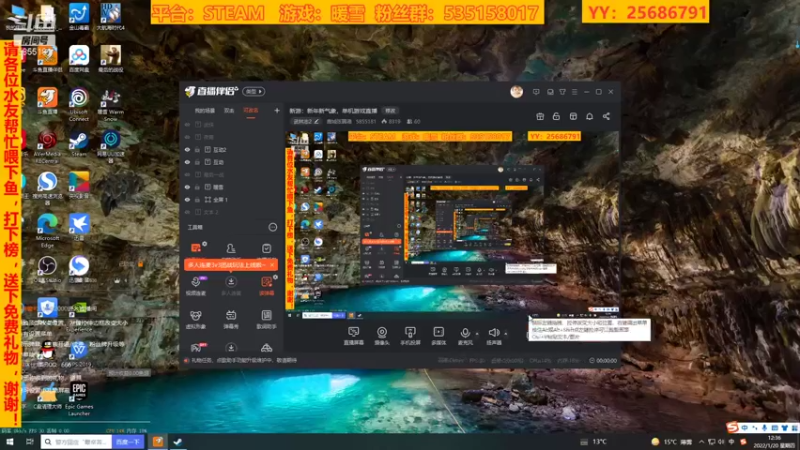Add a camera (摄像头) source

click(382, 336)
